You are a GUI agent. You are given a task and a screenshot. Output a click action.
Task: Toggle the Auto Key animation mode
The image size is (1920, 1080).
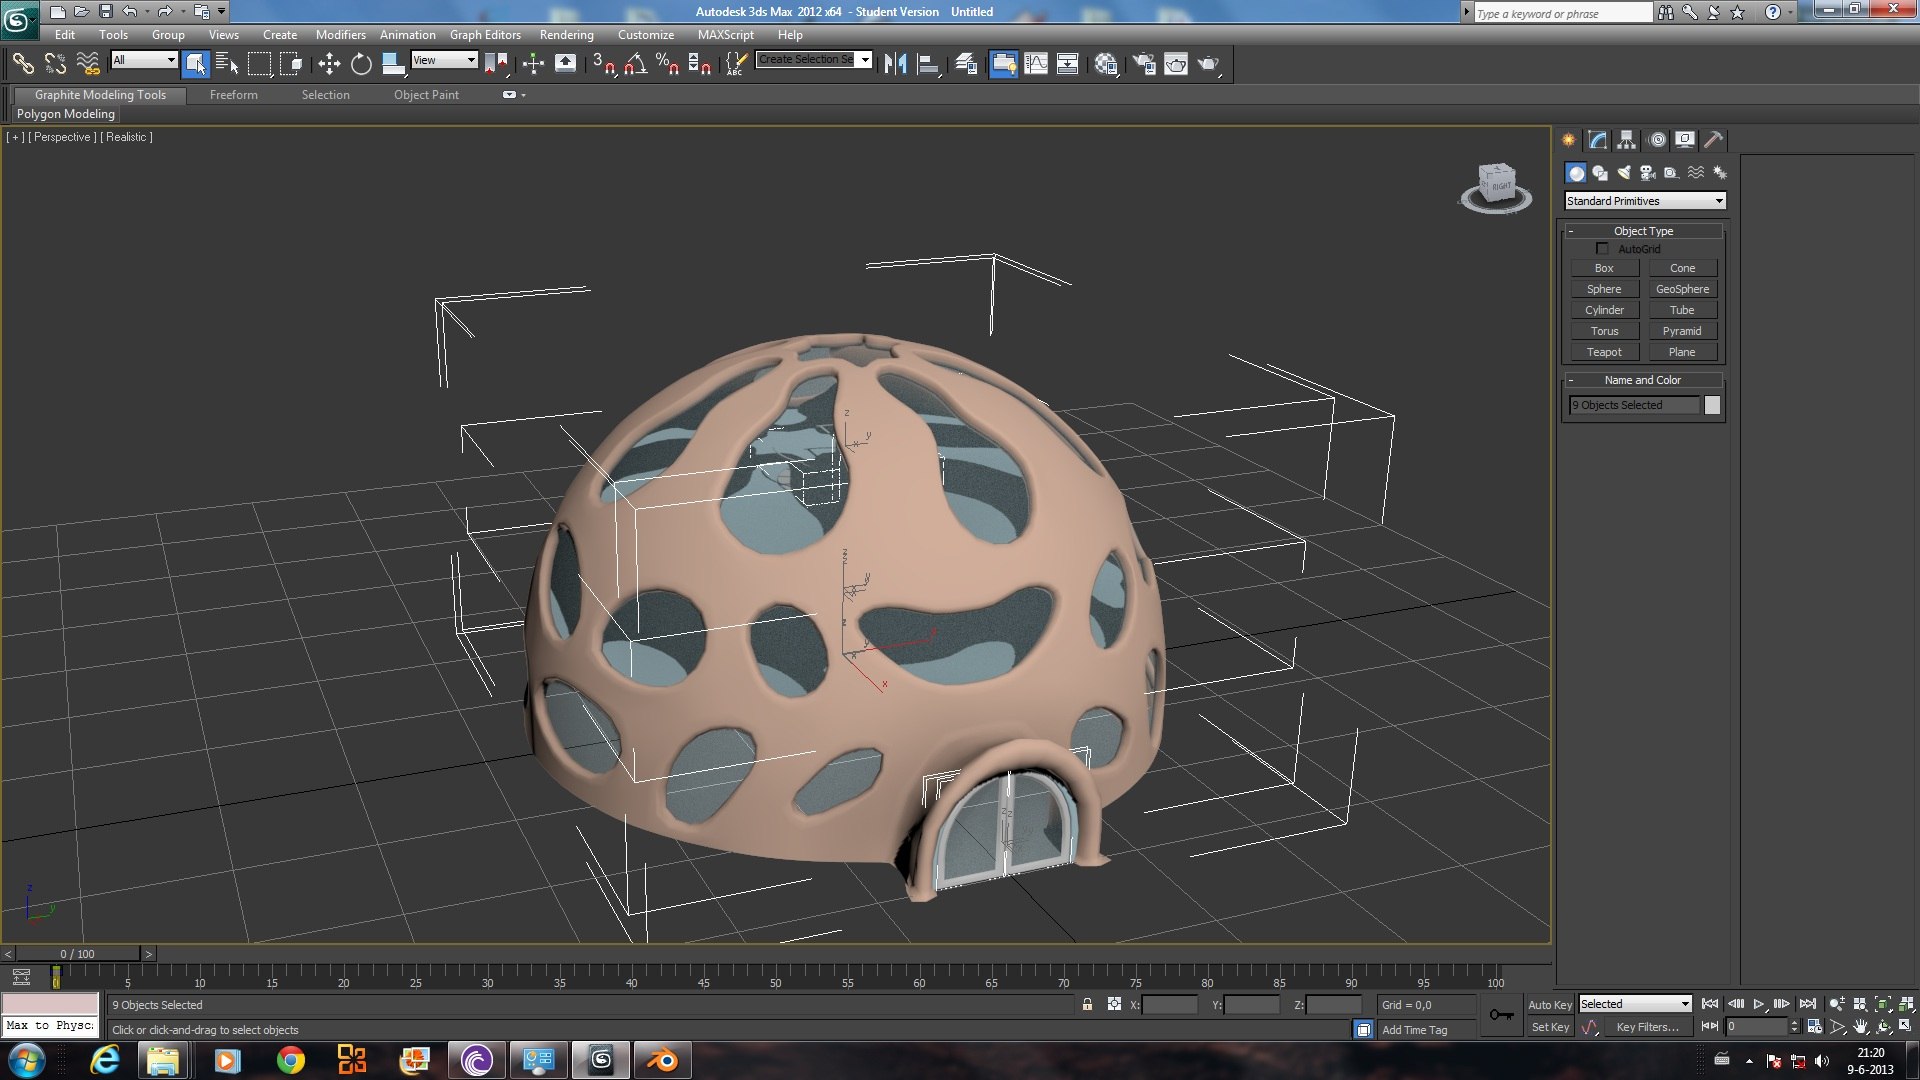coord(1549,1005)
